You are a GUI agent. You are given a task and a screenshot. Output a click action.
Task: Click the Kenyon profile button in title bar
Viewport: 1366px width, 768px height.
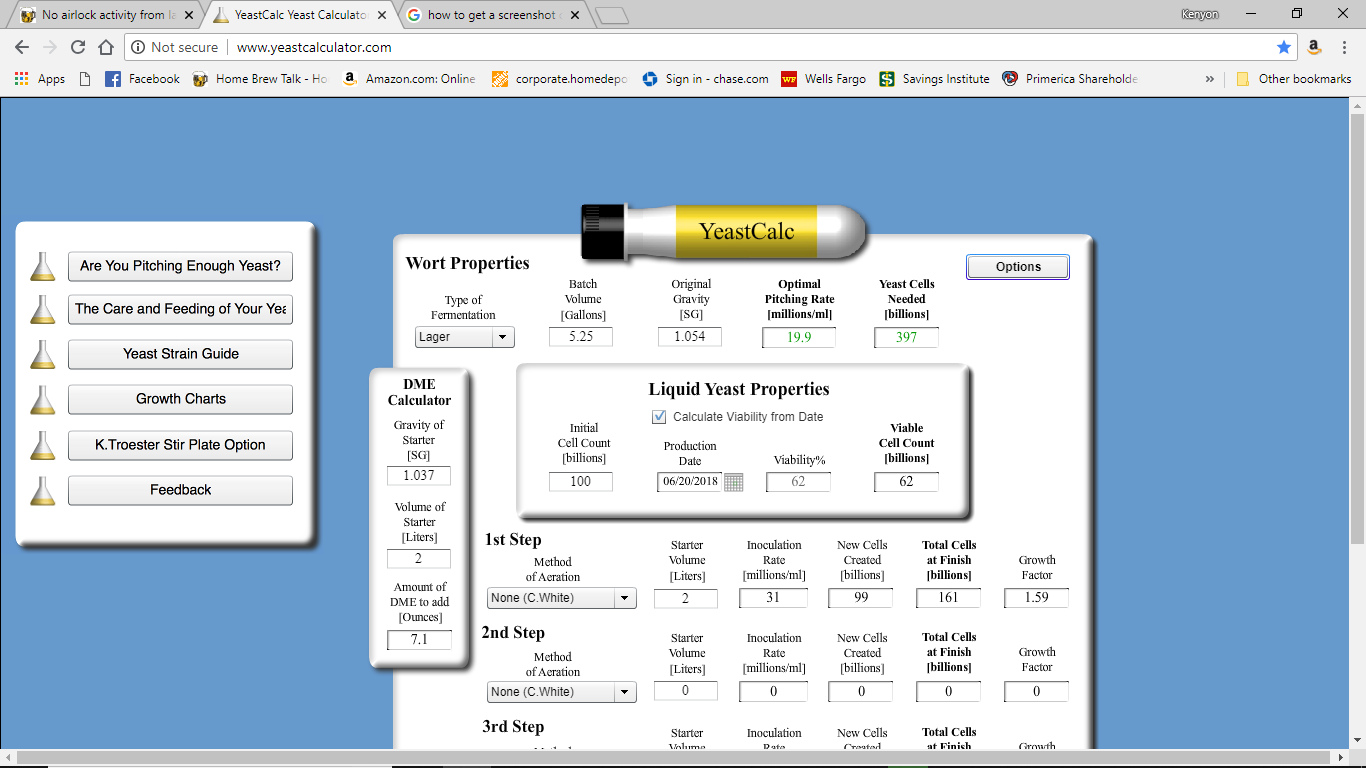coord(1199,14)
